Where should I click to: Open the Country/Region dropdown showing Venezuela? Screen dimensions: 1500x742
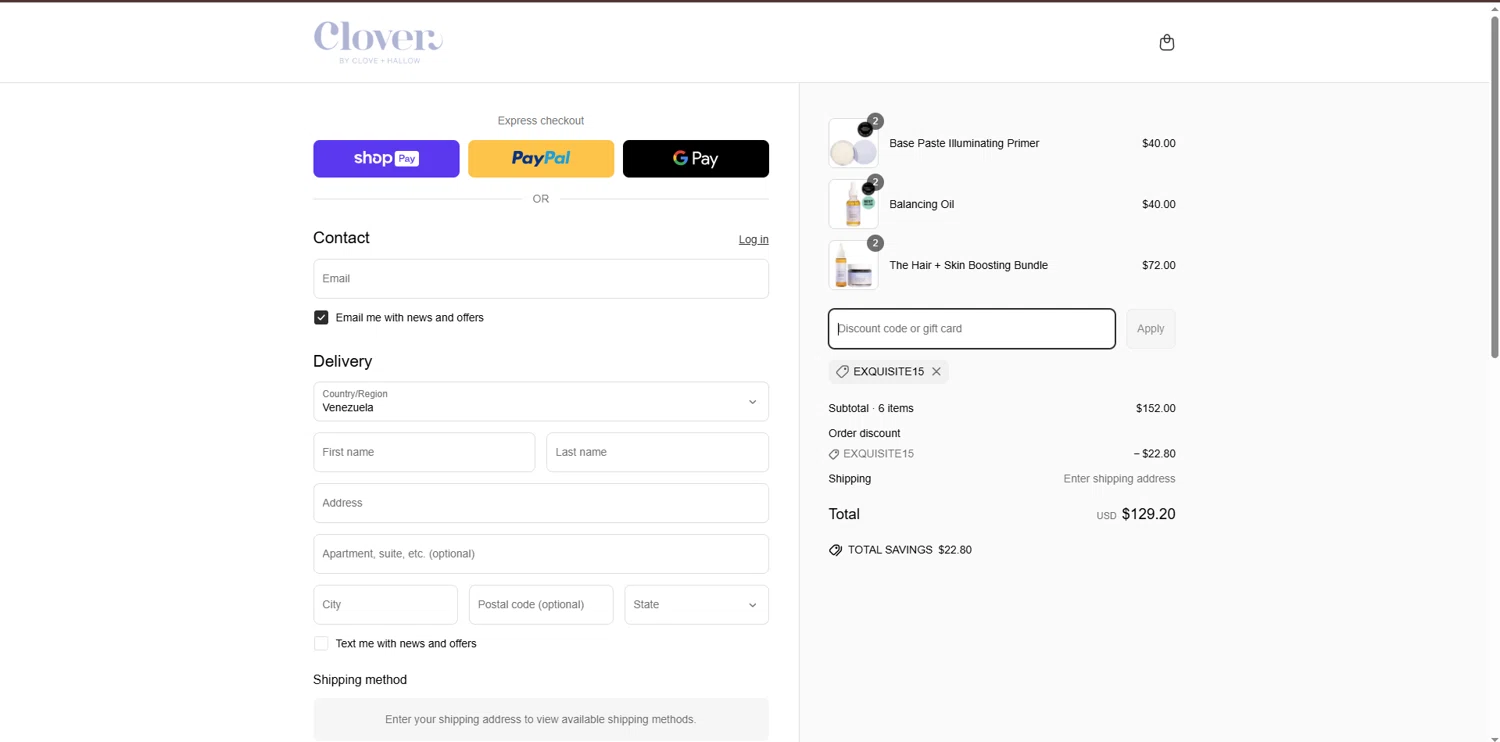[541, 402]
